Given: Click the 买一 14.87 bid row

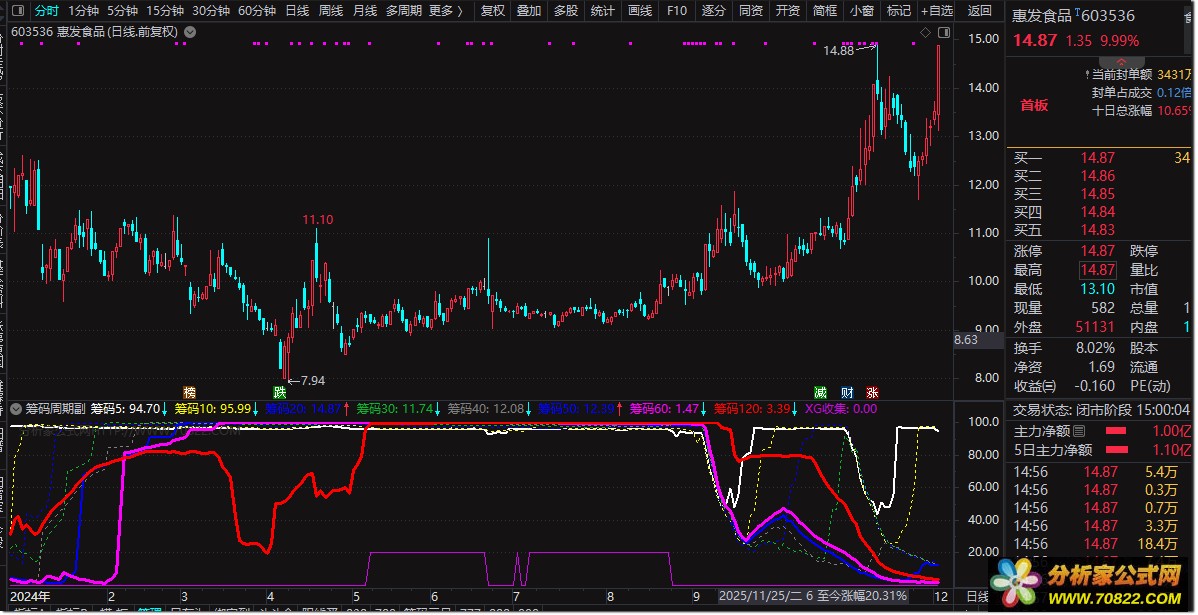Looking at the screenshot, I should point(1100,158).
